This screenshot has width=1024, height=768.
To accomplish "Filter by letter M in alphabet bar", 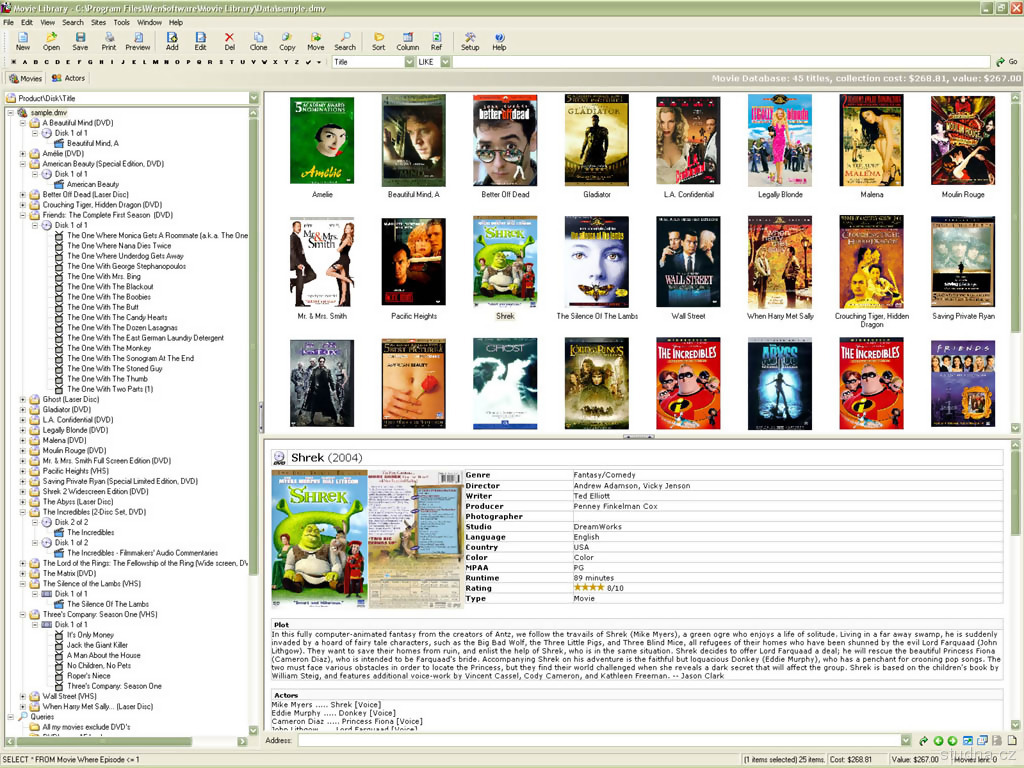I will point(155,62).
